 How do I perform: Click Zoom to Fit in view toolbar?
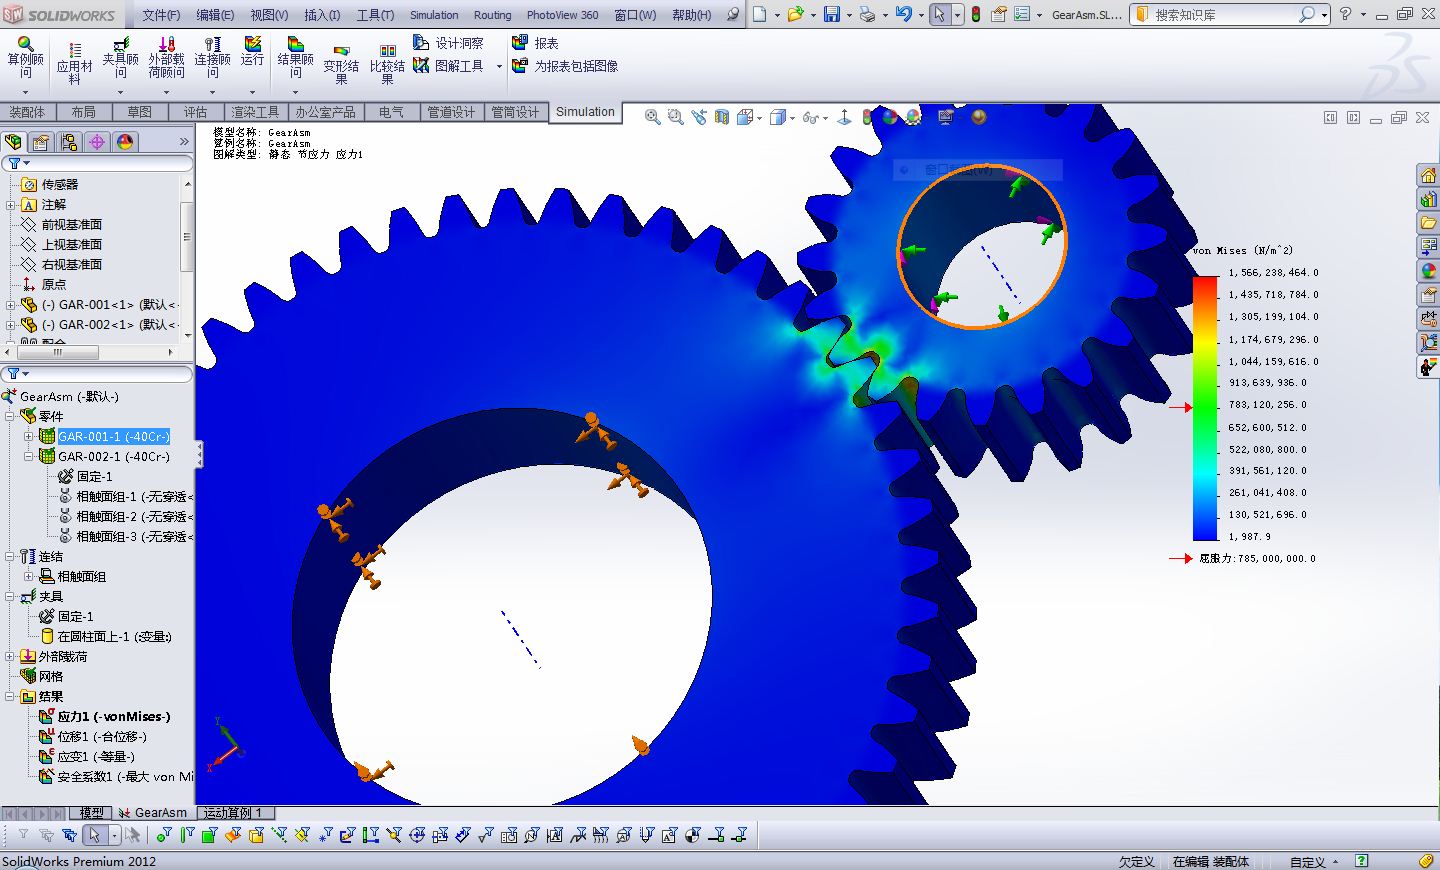[x=652, y=117]
